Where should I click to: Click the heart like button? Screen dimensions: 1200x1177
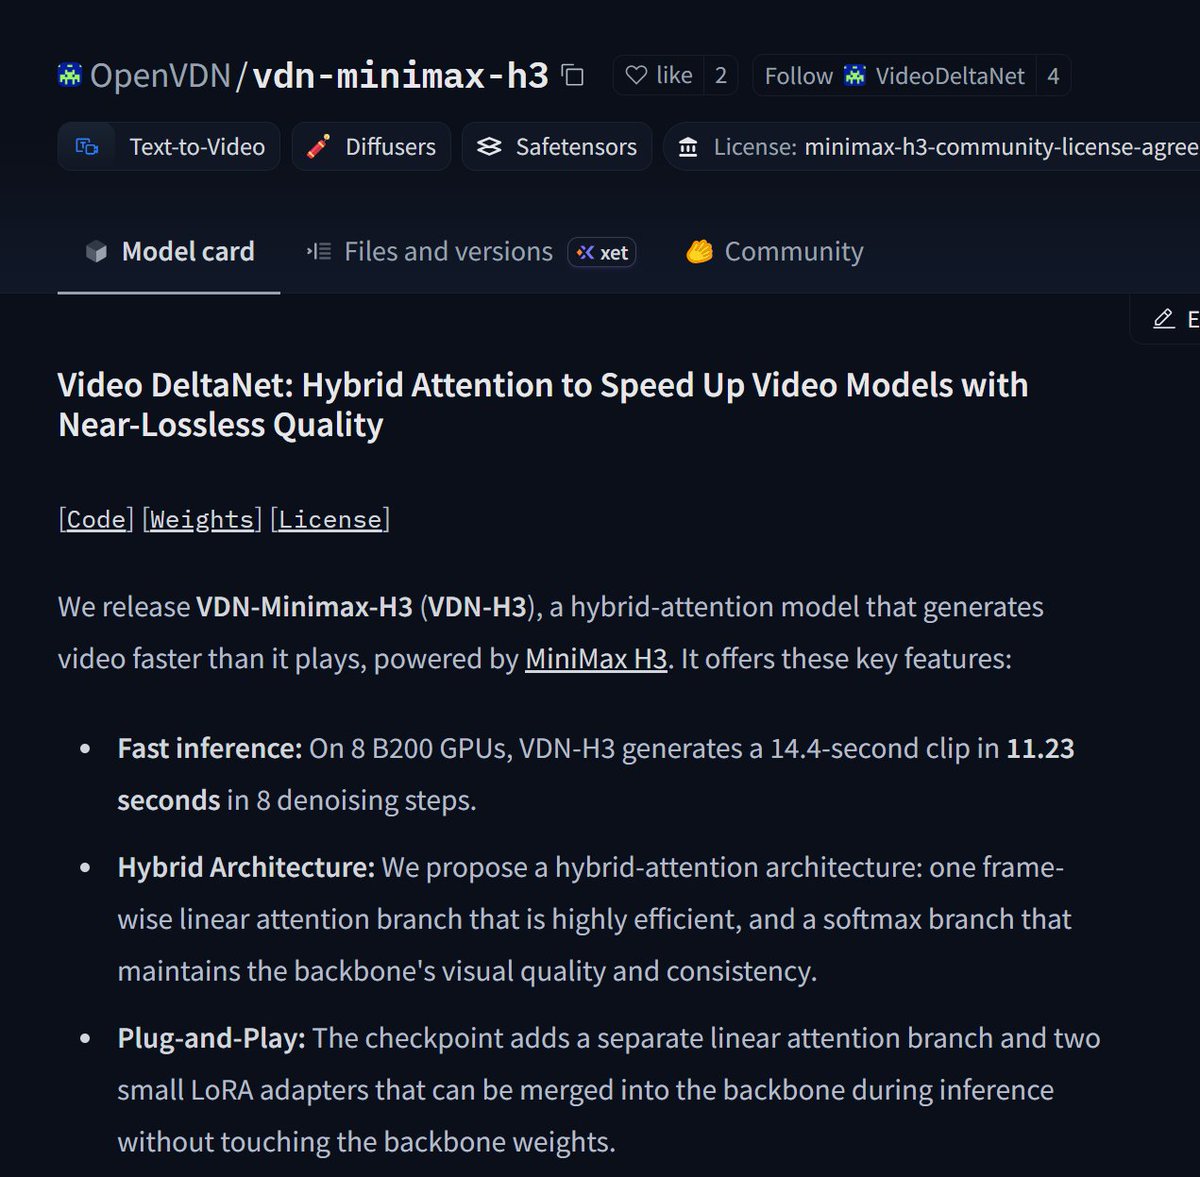pos(658,75)
